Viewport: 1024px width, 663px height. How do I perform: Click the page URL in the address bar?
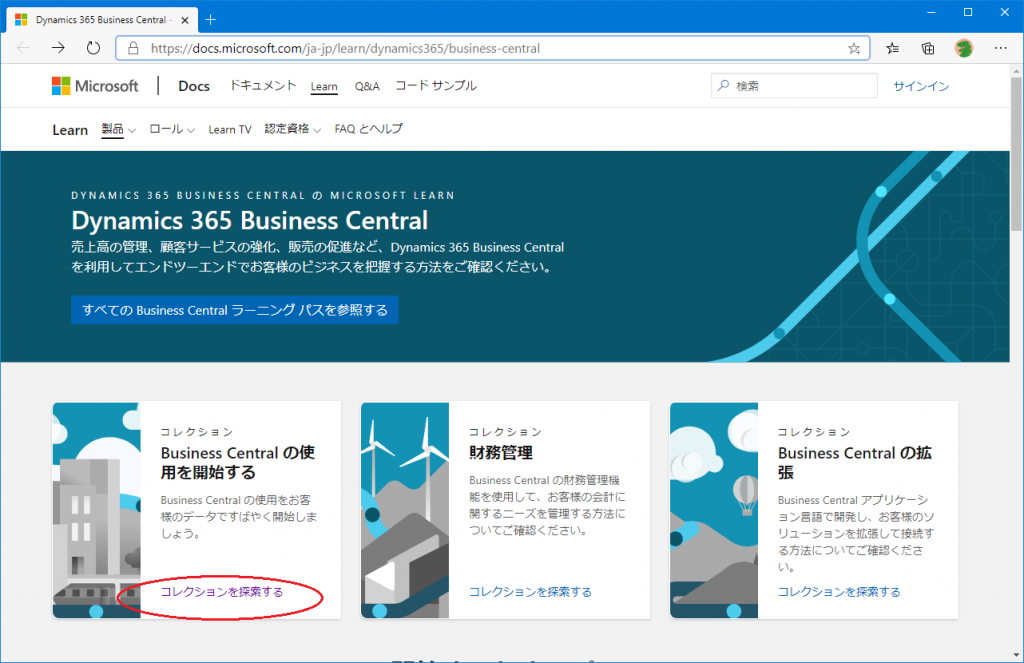click(345, 48)
